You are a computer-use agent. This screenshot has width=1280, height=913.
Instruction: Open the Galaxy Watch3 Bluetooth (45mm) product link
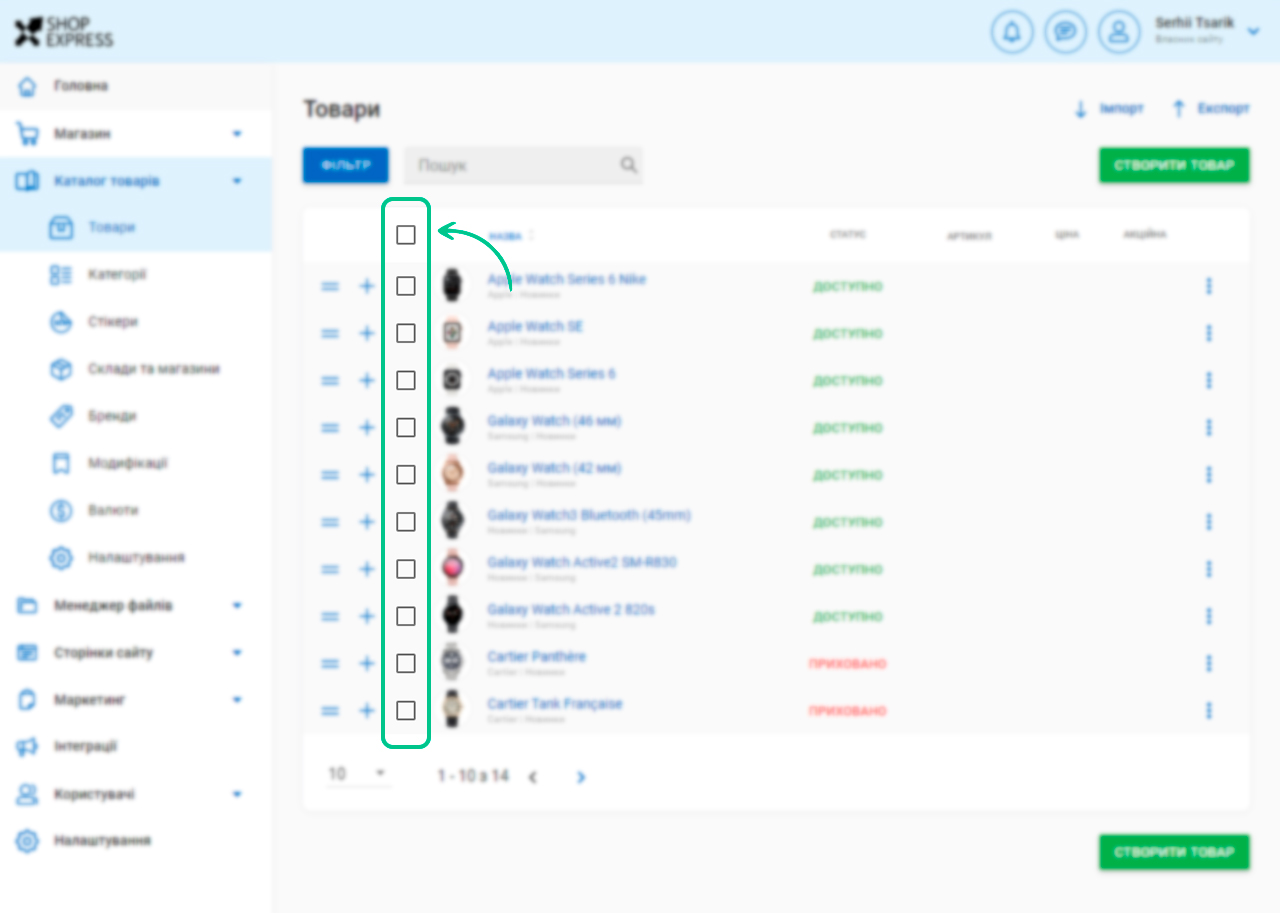point(589,515)
